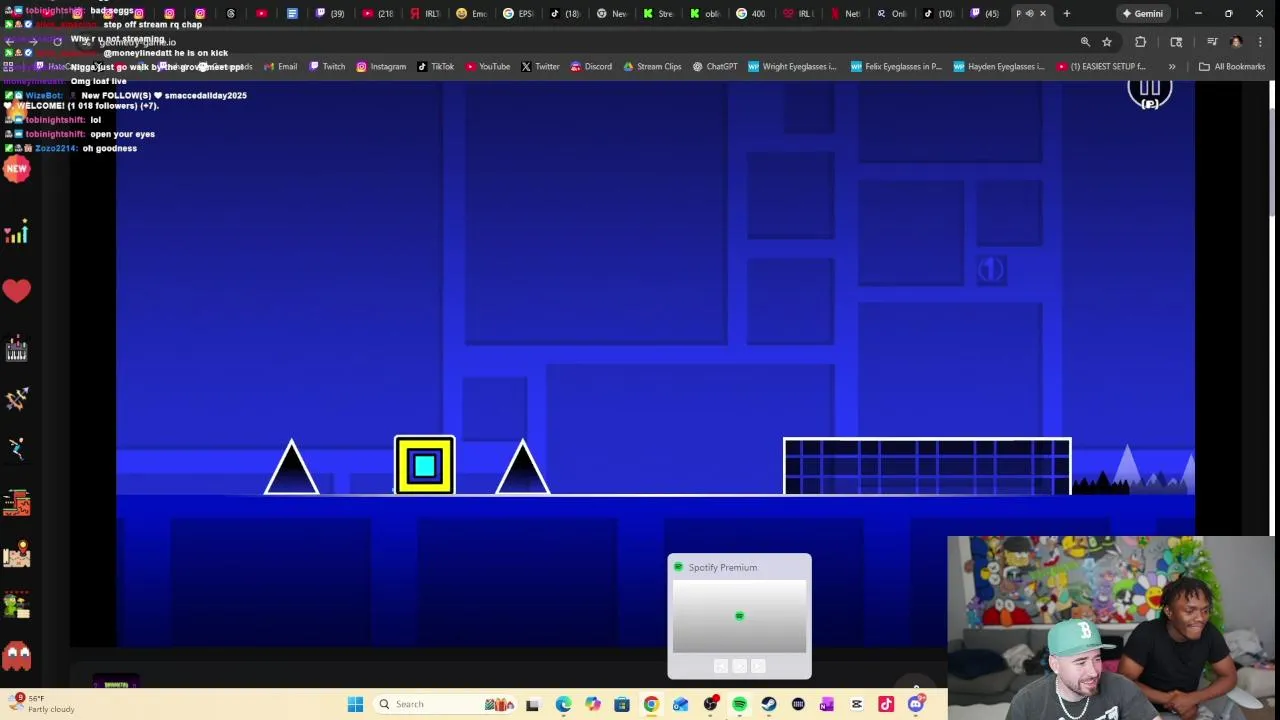
Task: Open the Twitch bookmark
Action: (x=327, y=67)
